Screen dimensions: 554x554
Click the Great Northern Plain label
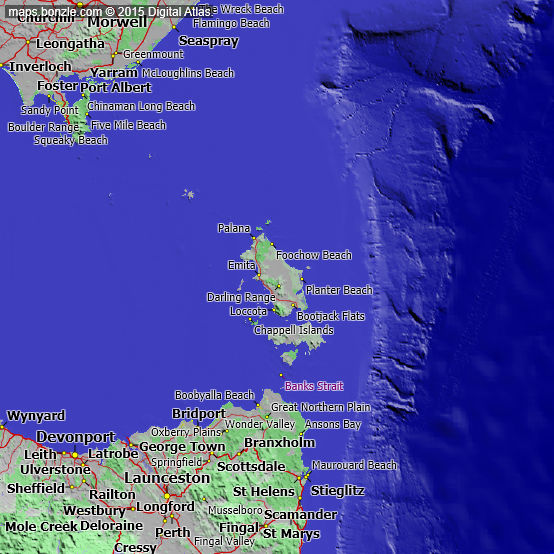point(321,407)
